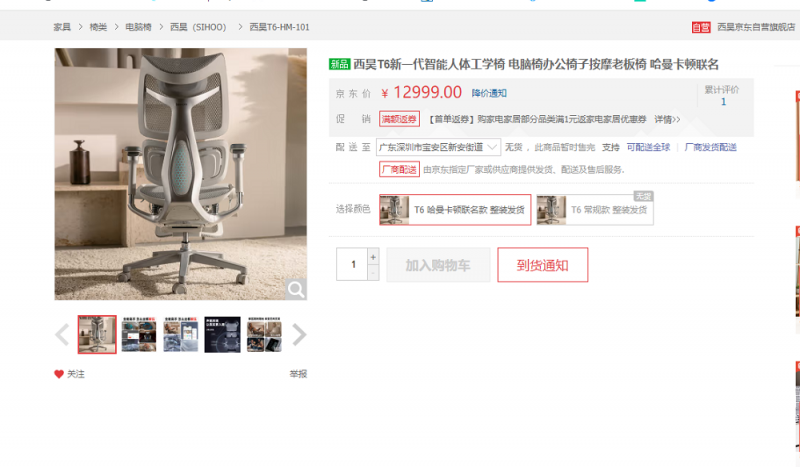Viewport: 800px width, 467px height.
Task: Click the red heart 关注 icon
Action: click(59, 374)
